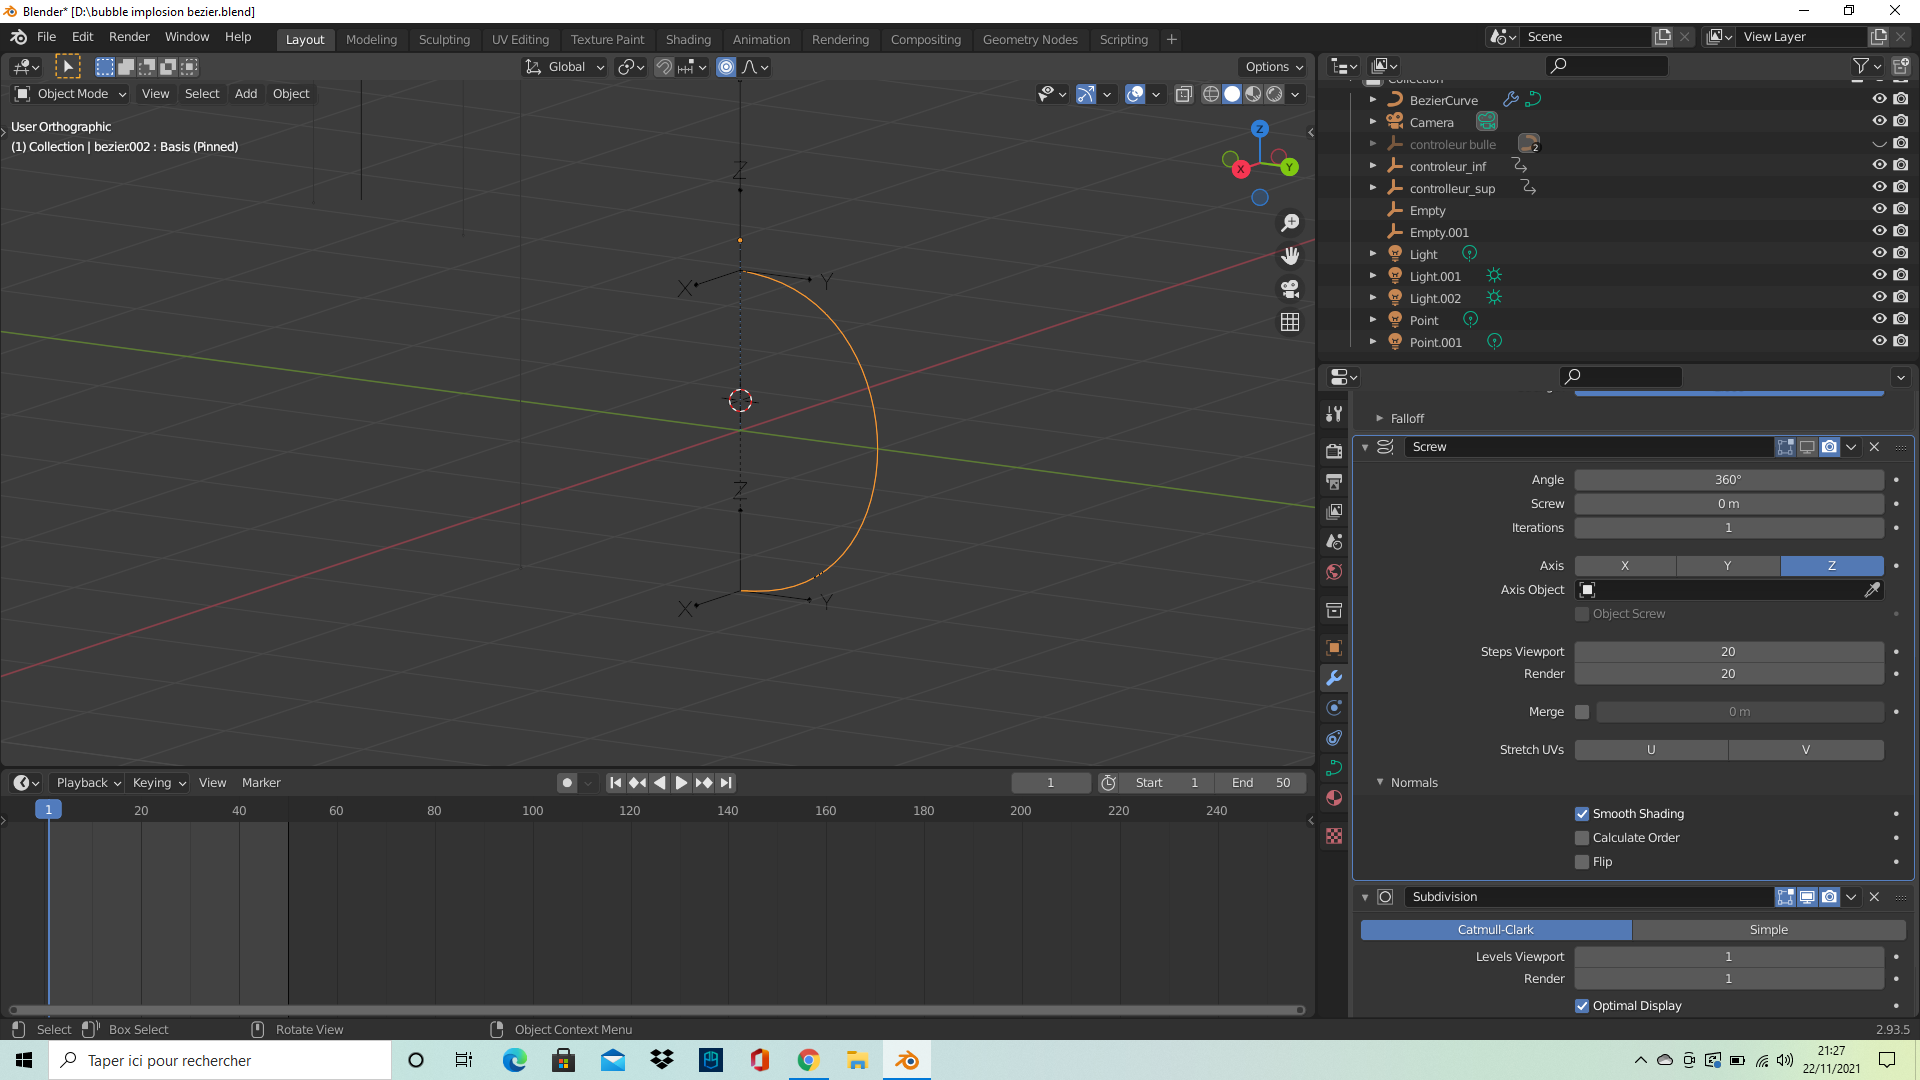The width and height of the screenshot is (1920, 1080).
Task: Open the Layout tab in workspace
Action: coord(303,38)
